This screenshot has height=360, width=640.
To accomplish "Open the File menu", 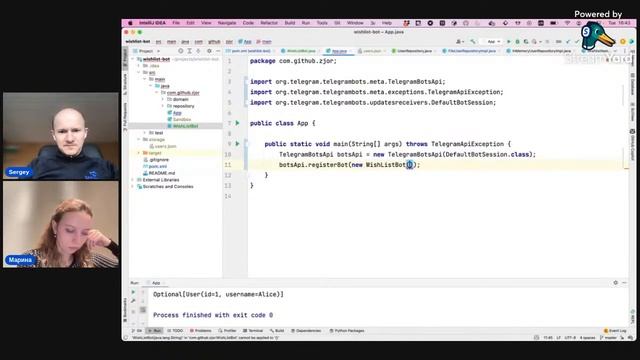I will [176, 23].
